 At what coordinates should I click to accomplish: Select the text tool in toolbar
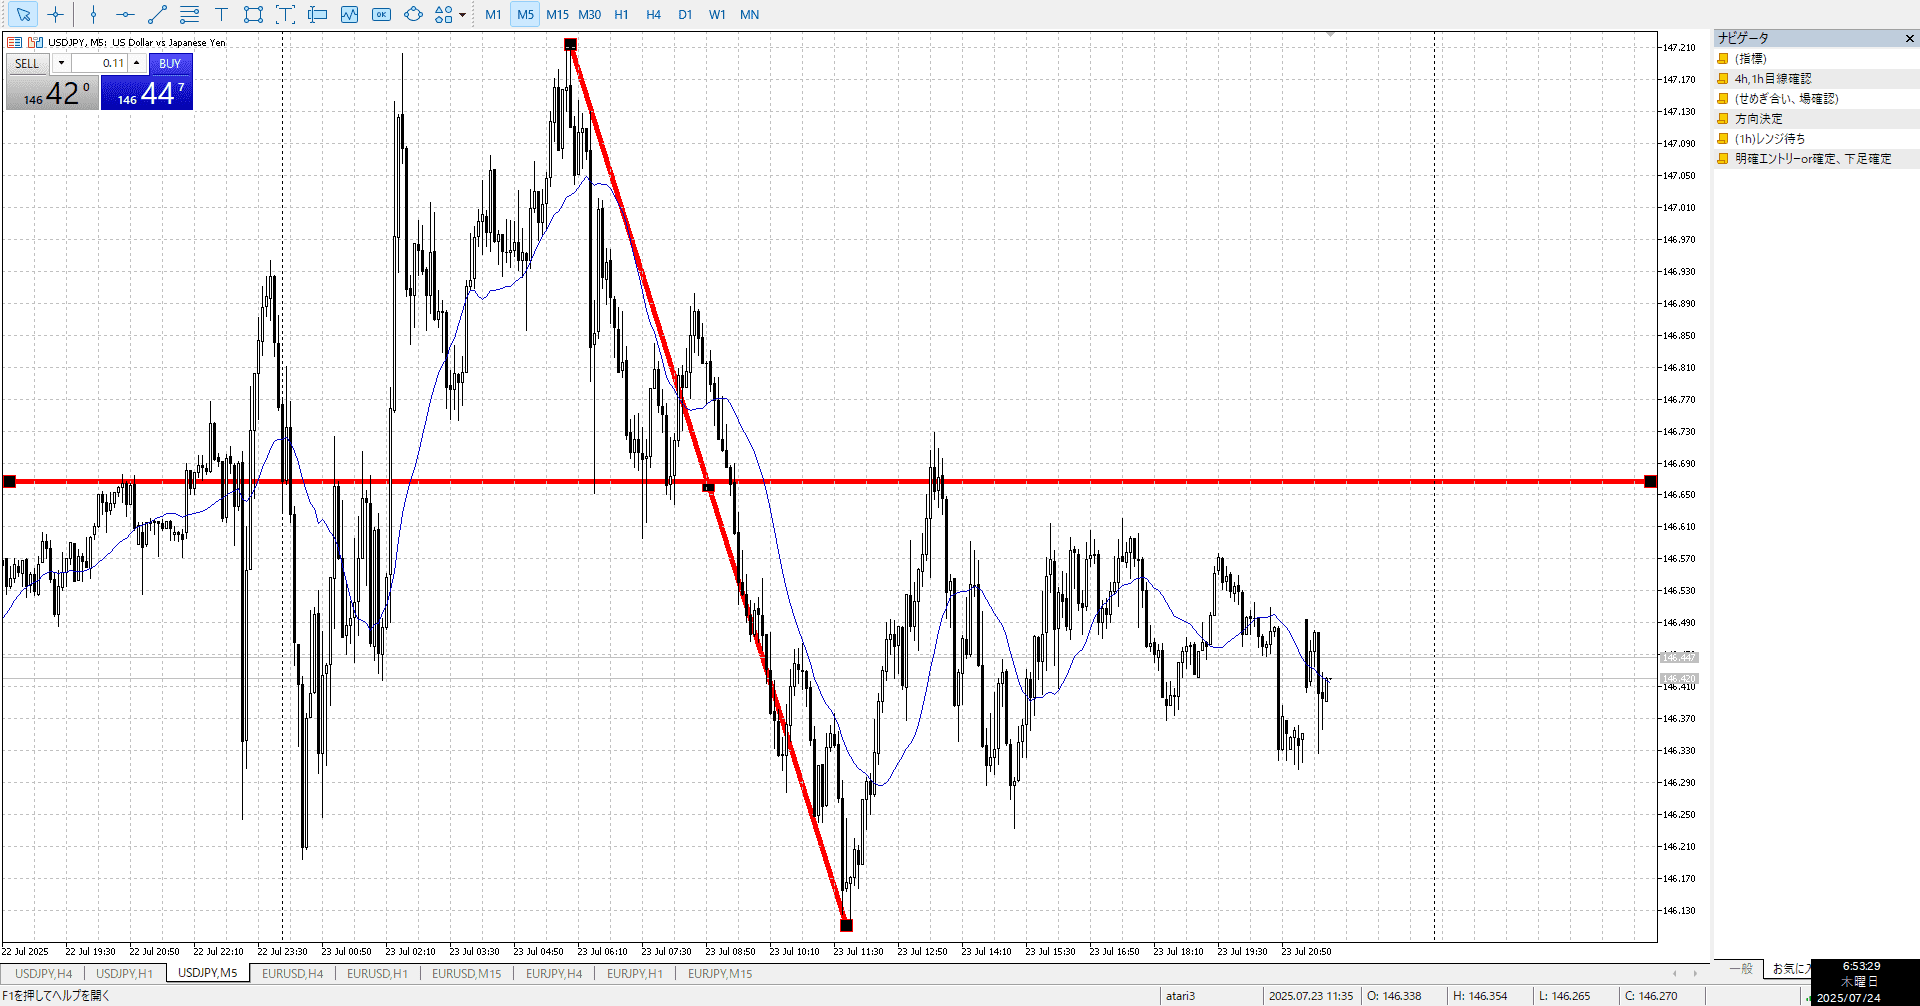click(222, 14)
